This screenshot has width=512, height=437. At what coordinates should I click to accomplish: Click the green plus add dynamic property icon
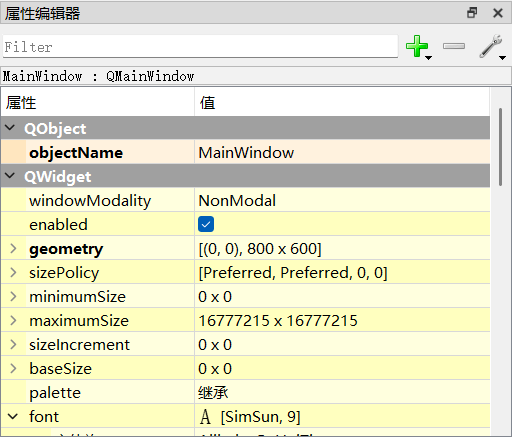coord(418,47)
